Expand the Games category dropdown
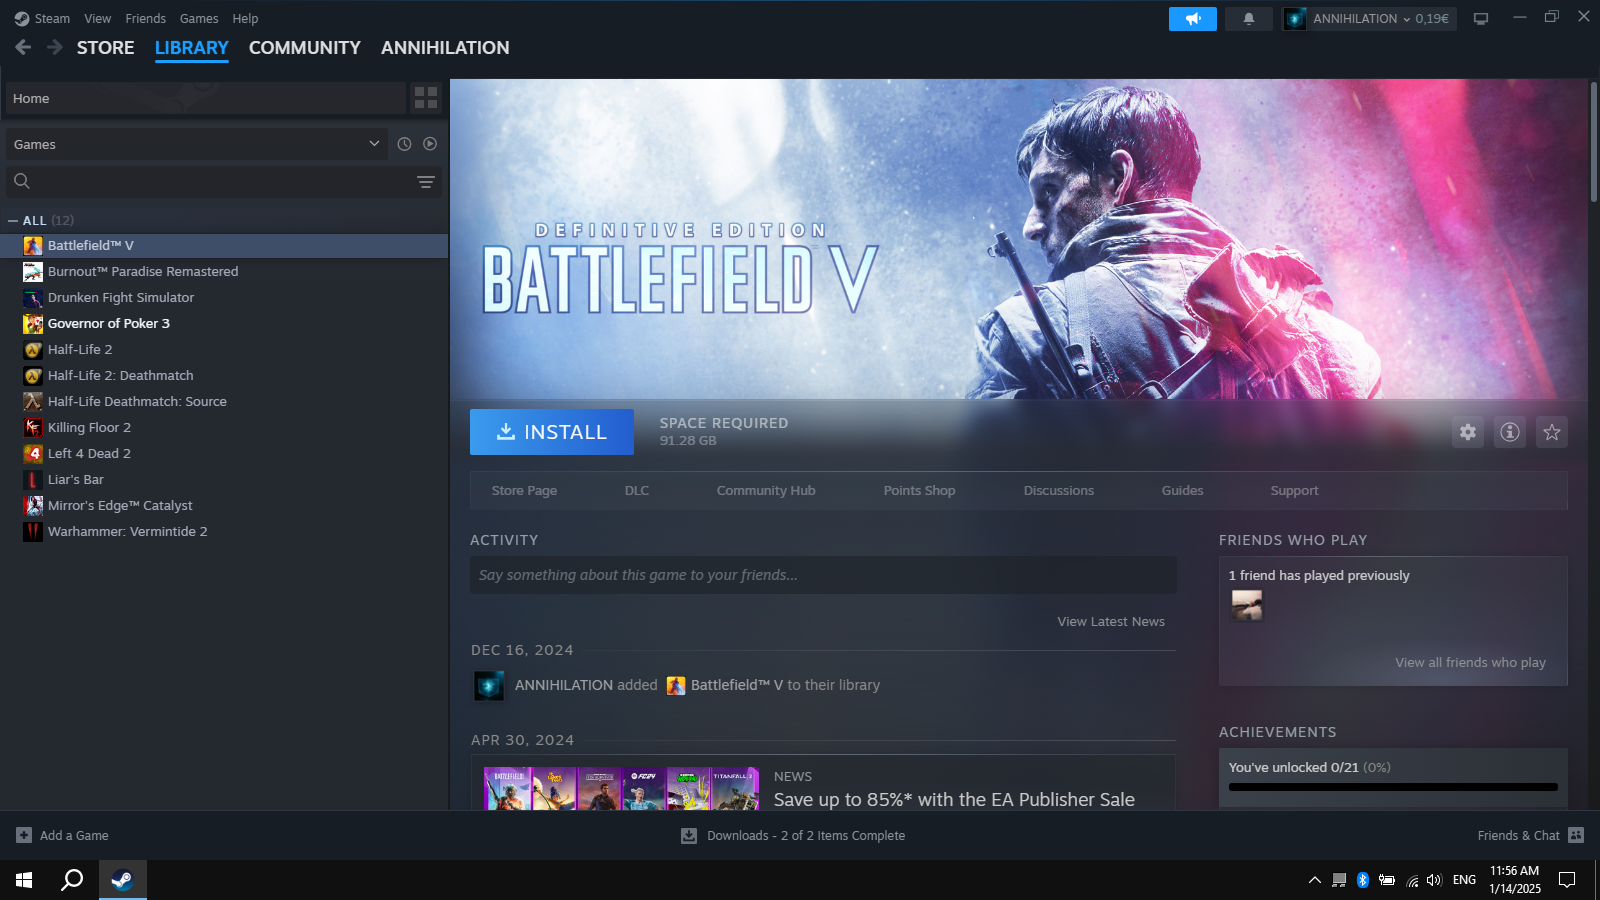 (197, 144)
